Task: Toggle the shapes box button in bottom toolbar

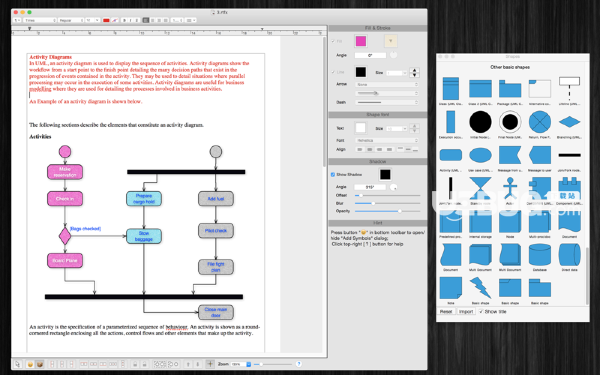Action: 39,364
